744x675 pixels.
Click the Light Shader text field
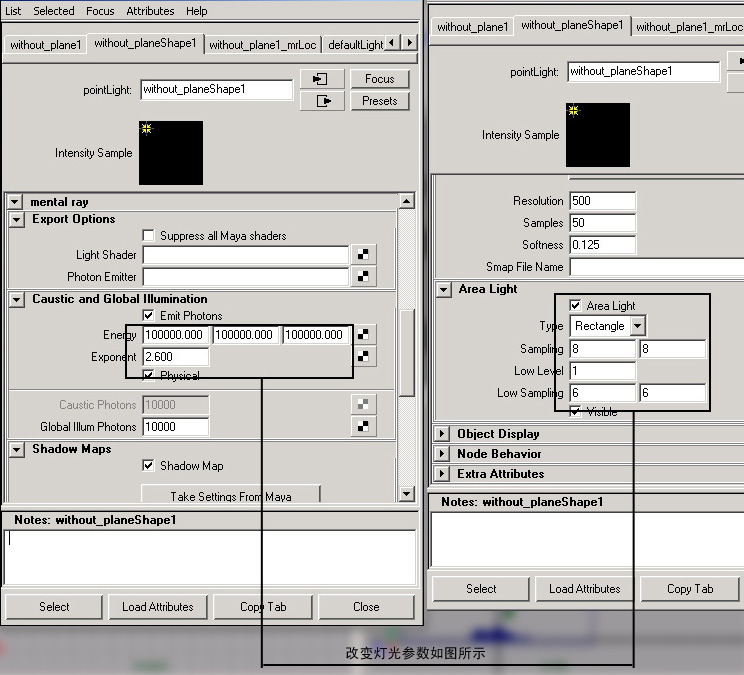[x=246, y=255]
